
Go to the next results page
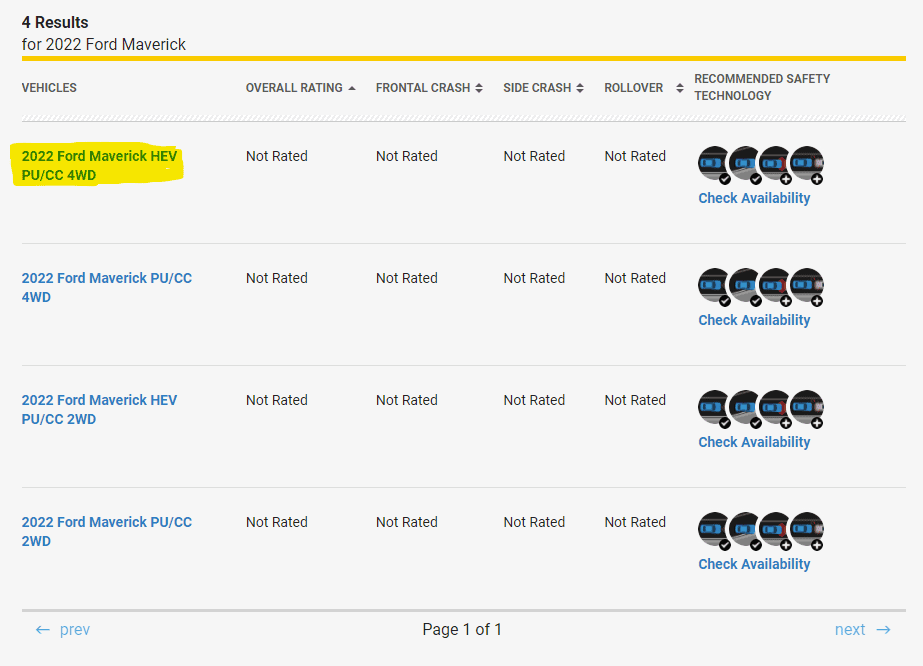(862, 629)
